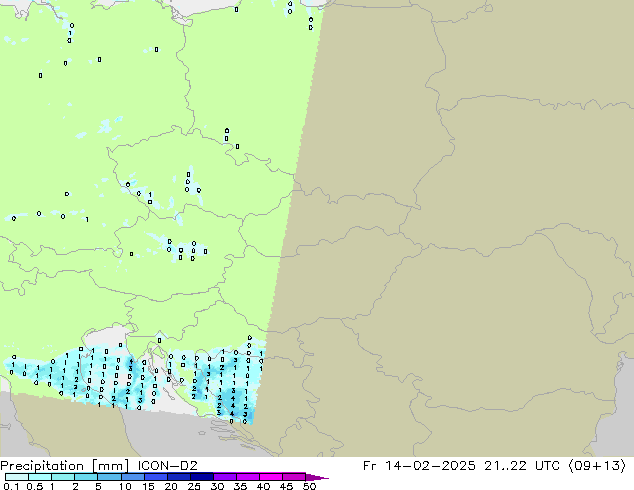Image resolution: width=634 pixels, height=490 pixels.
Task: Click the 1–2 mm legend color swatch
Action: [63, 477]
